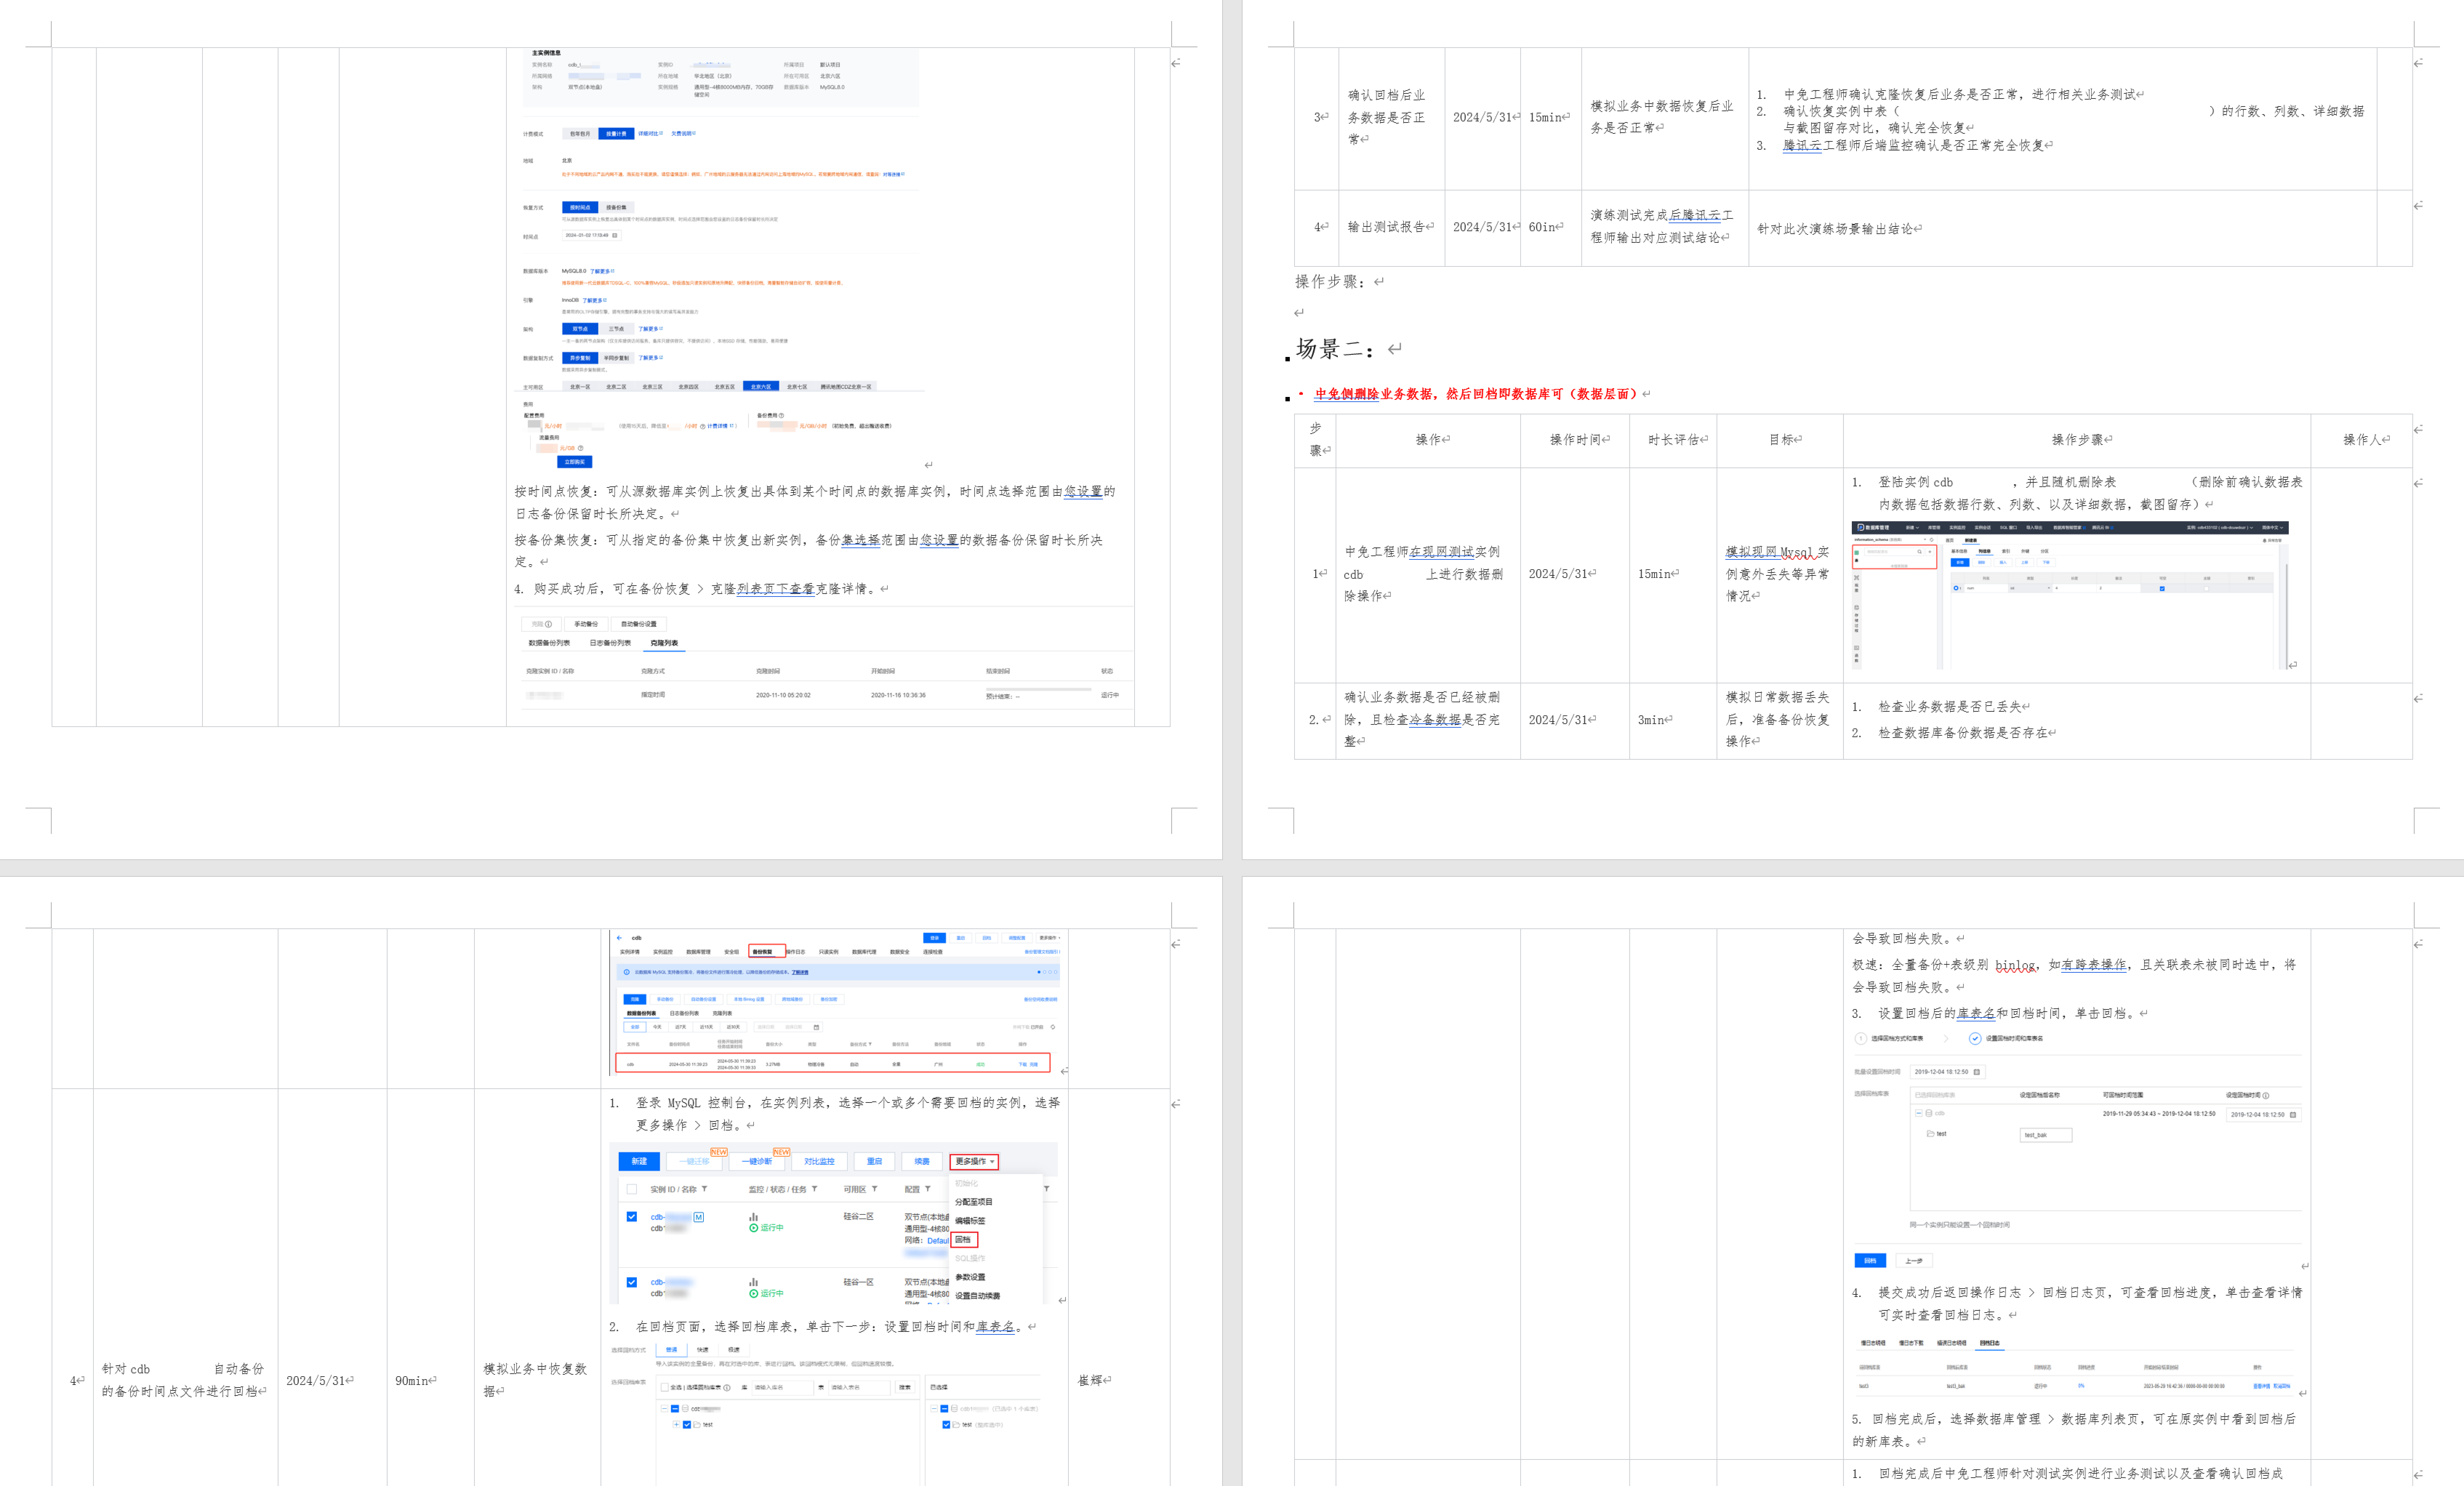Click 搜索 button beside table name input
The height and width of the screenshot is (1486, 2464).
point(905,1387)
